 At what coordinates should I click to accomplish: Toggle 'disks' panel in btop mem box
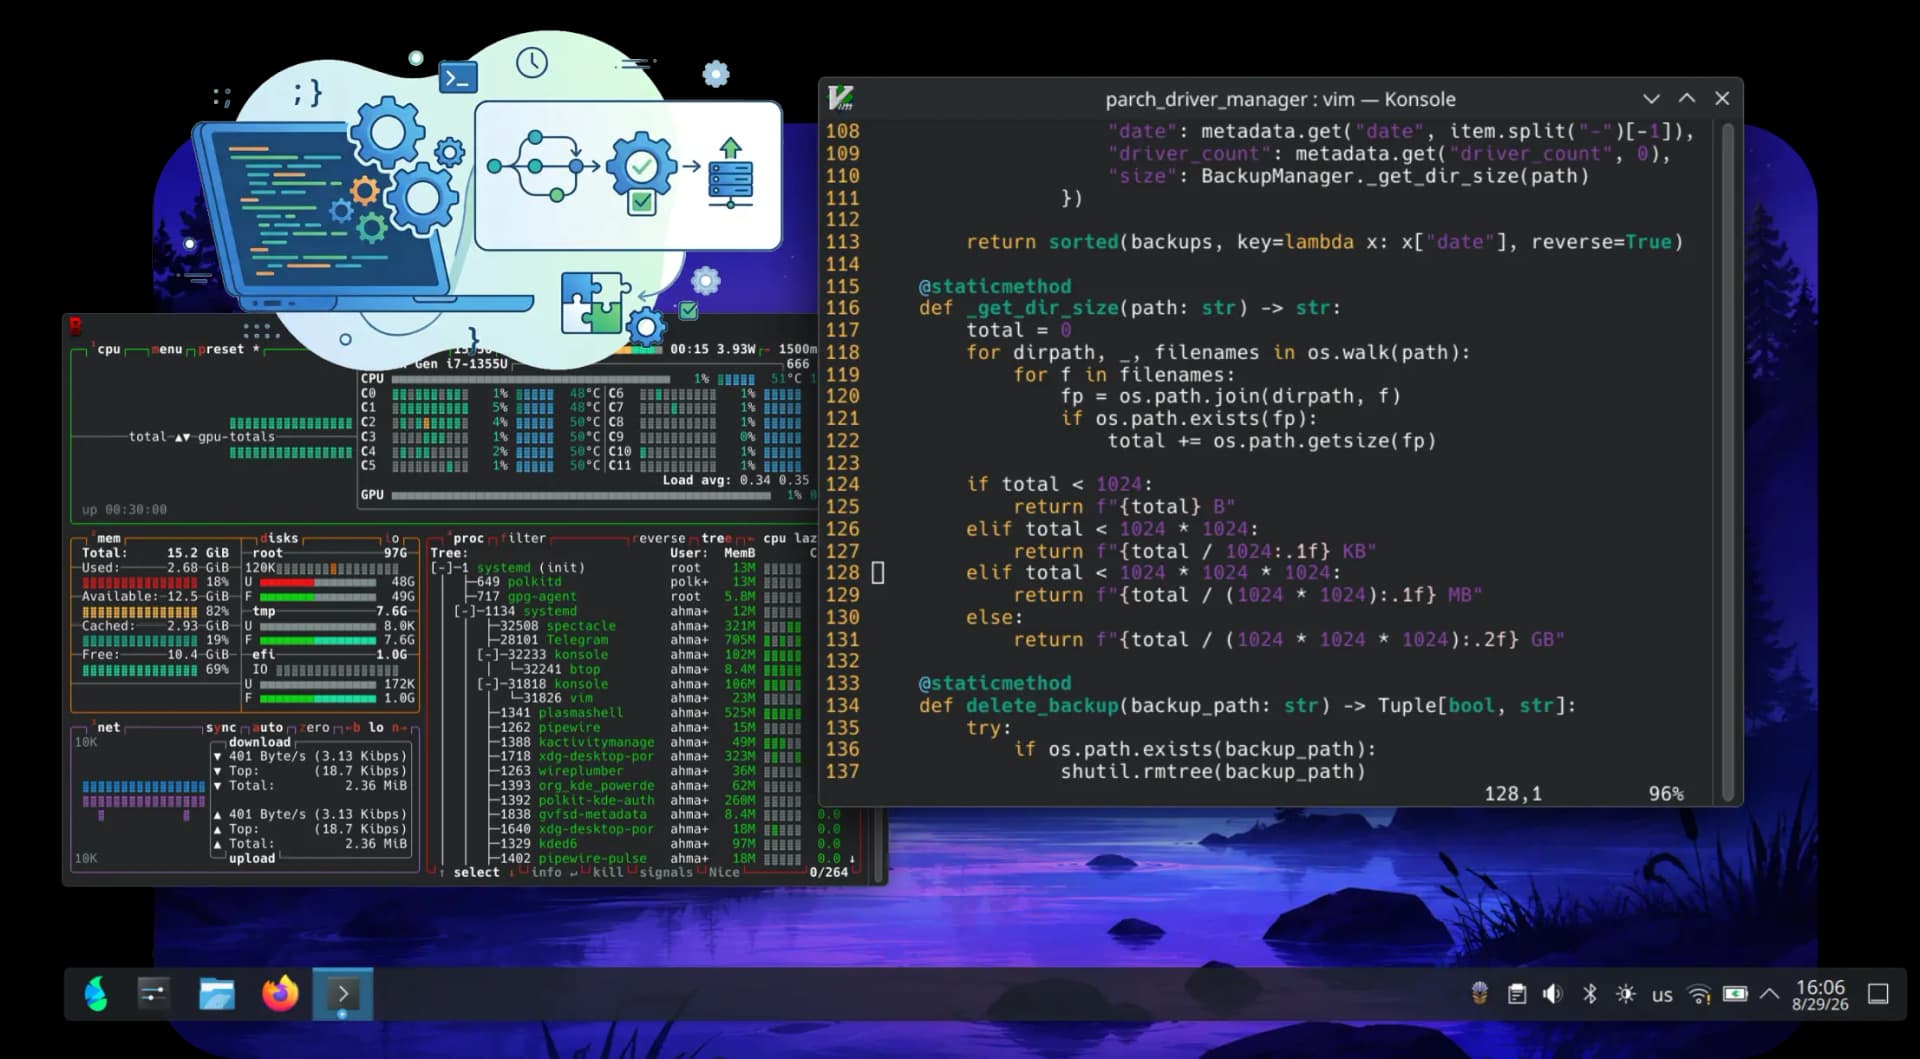(x=279, y=538)
